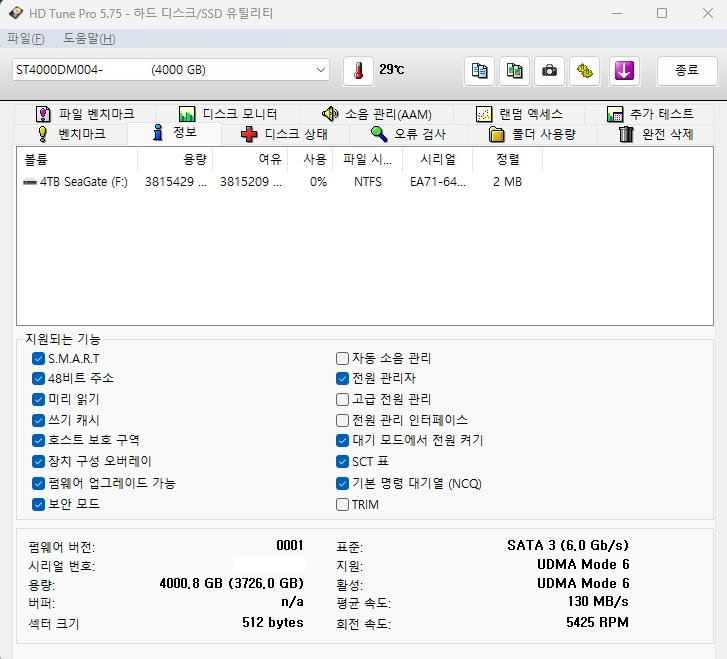Image resolution: width=727 pixels, height=659 pixels.
Task: Toggle the 쓰기 캐시 checkbox
Action: [x=38, y=420]
